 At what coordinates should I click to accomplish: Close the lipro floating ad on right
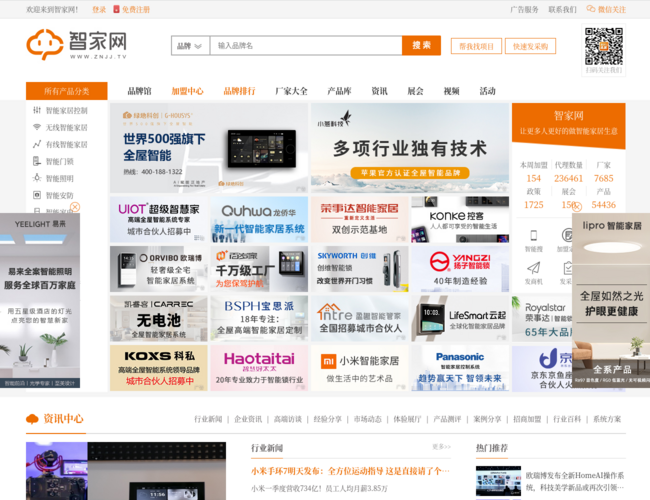pyautogui.click(x=576, y=208)
